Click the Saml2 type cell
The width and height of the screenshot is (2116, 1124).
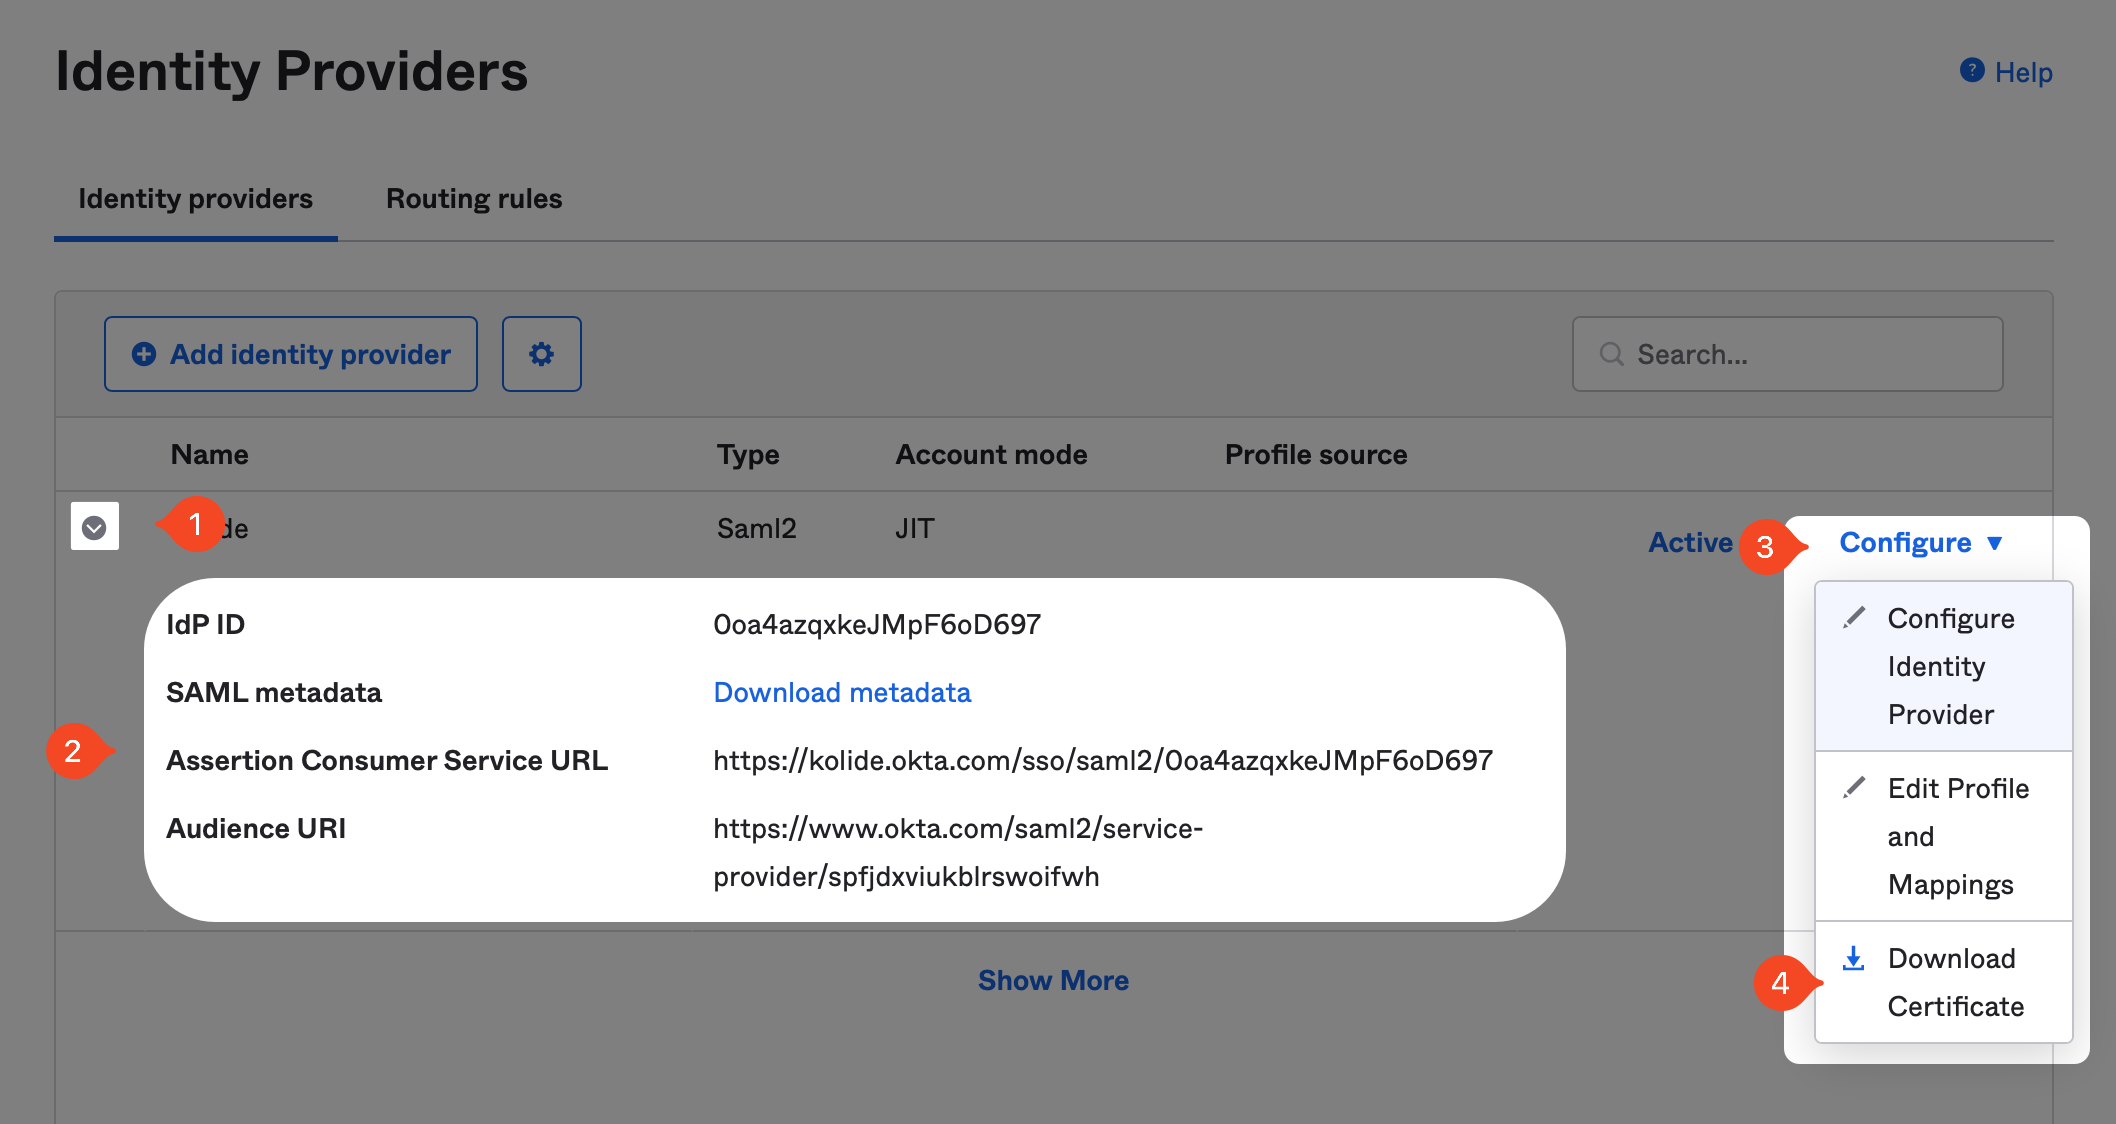[x=756, y=528]
